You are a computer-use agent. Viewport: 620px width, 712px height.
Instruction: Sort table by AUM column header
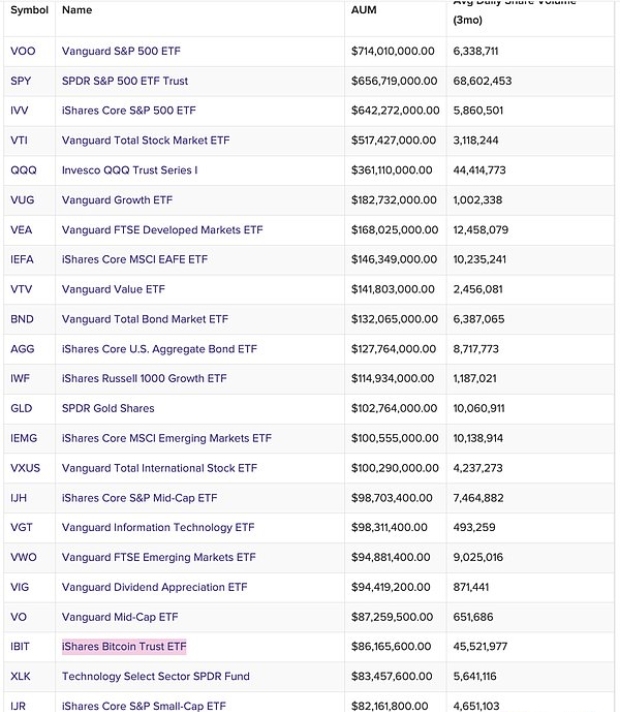pos(364,10)
